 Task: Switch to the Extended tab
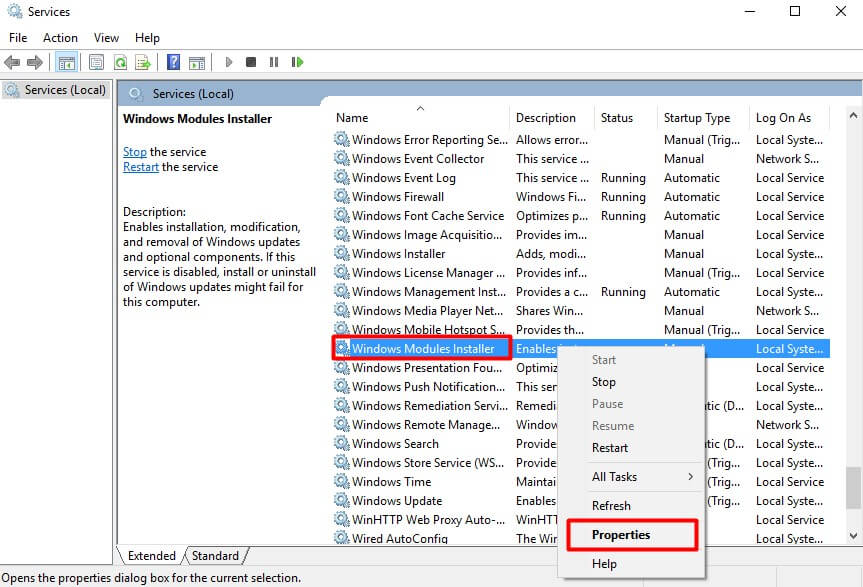click(151, 556)
